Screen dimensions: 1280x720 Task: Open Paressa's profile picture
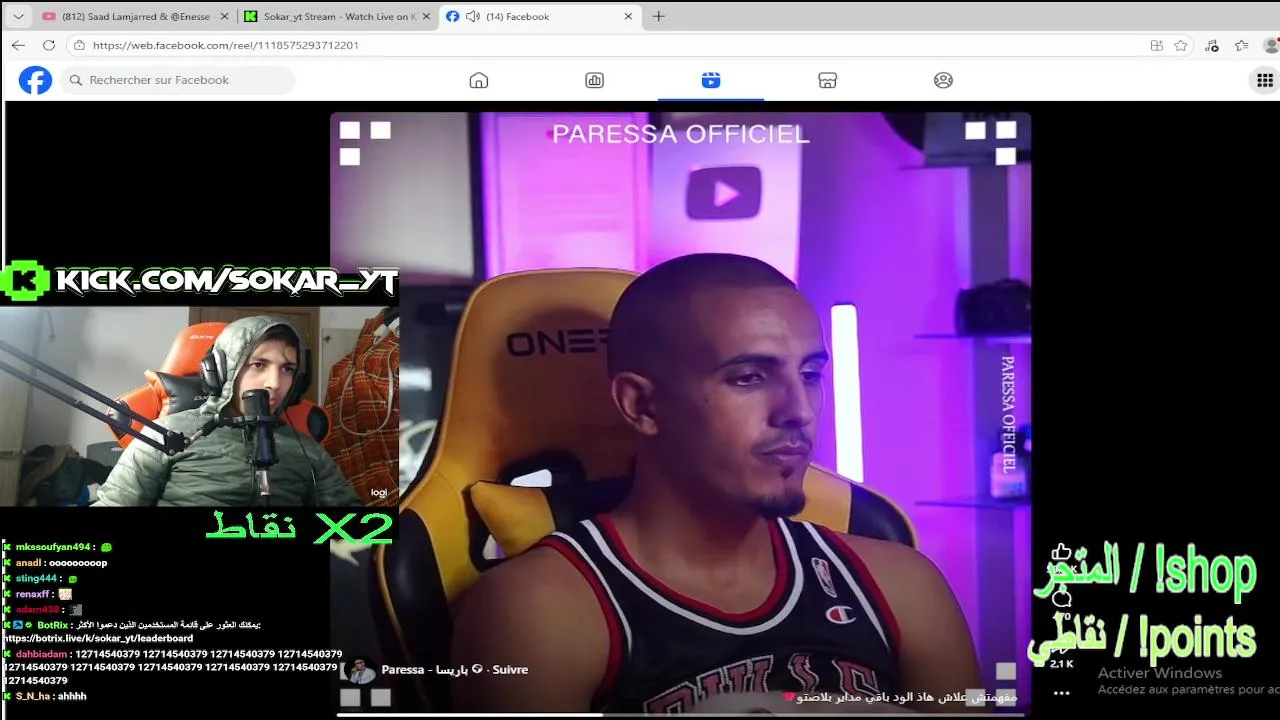(x=358, y=670)
